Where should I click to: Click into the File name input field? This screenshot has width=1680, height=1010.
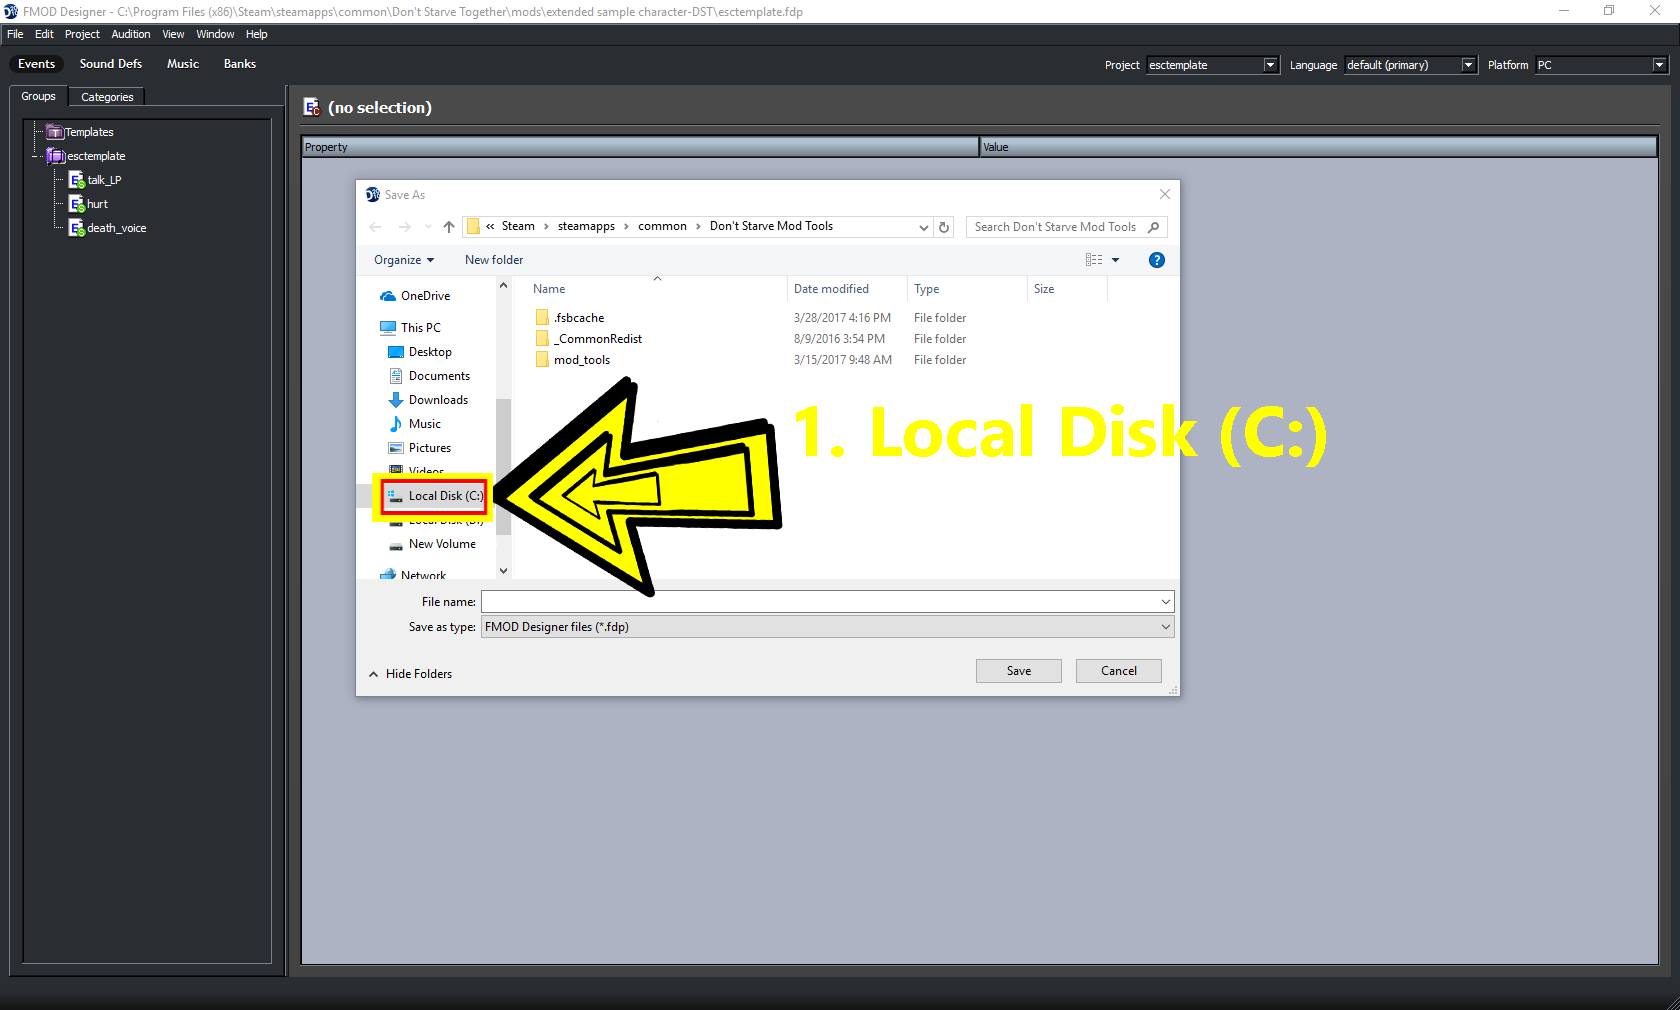click(820, 602)
